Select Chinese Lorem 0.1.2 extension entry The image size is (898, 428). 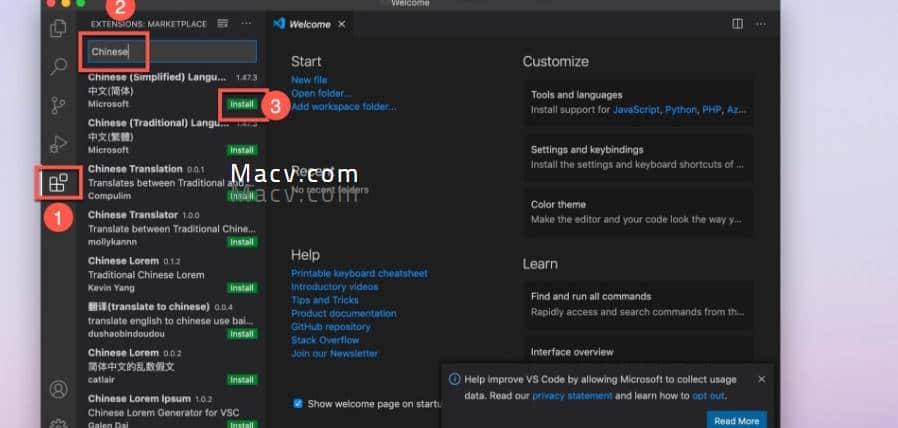click(x=171, y=274)
